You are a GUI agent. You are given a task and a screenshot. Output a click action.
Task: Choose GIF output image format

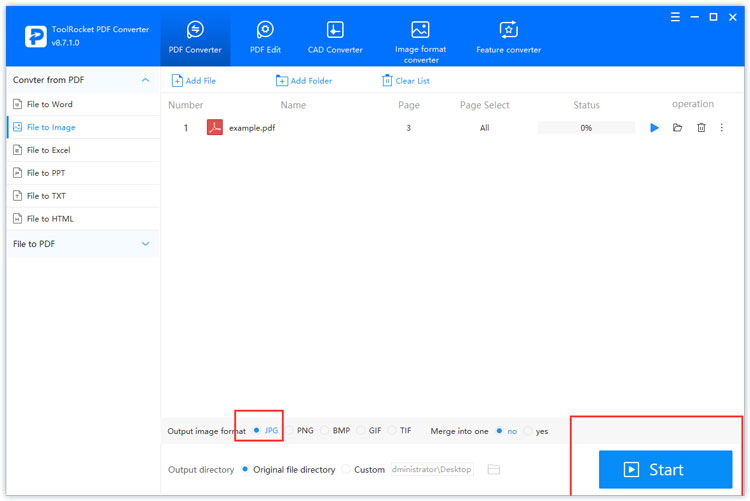(x=370, y=431)
